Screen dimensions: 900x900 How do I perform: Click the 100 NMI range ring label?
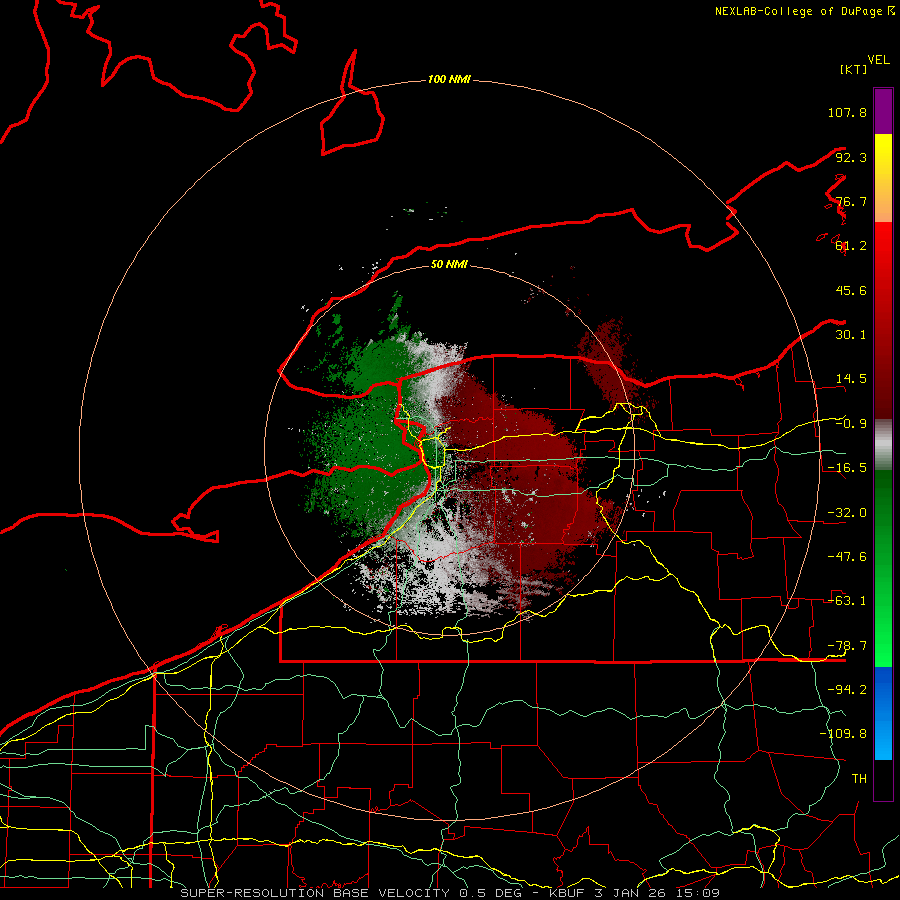449,79
